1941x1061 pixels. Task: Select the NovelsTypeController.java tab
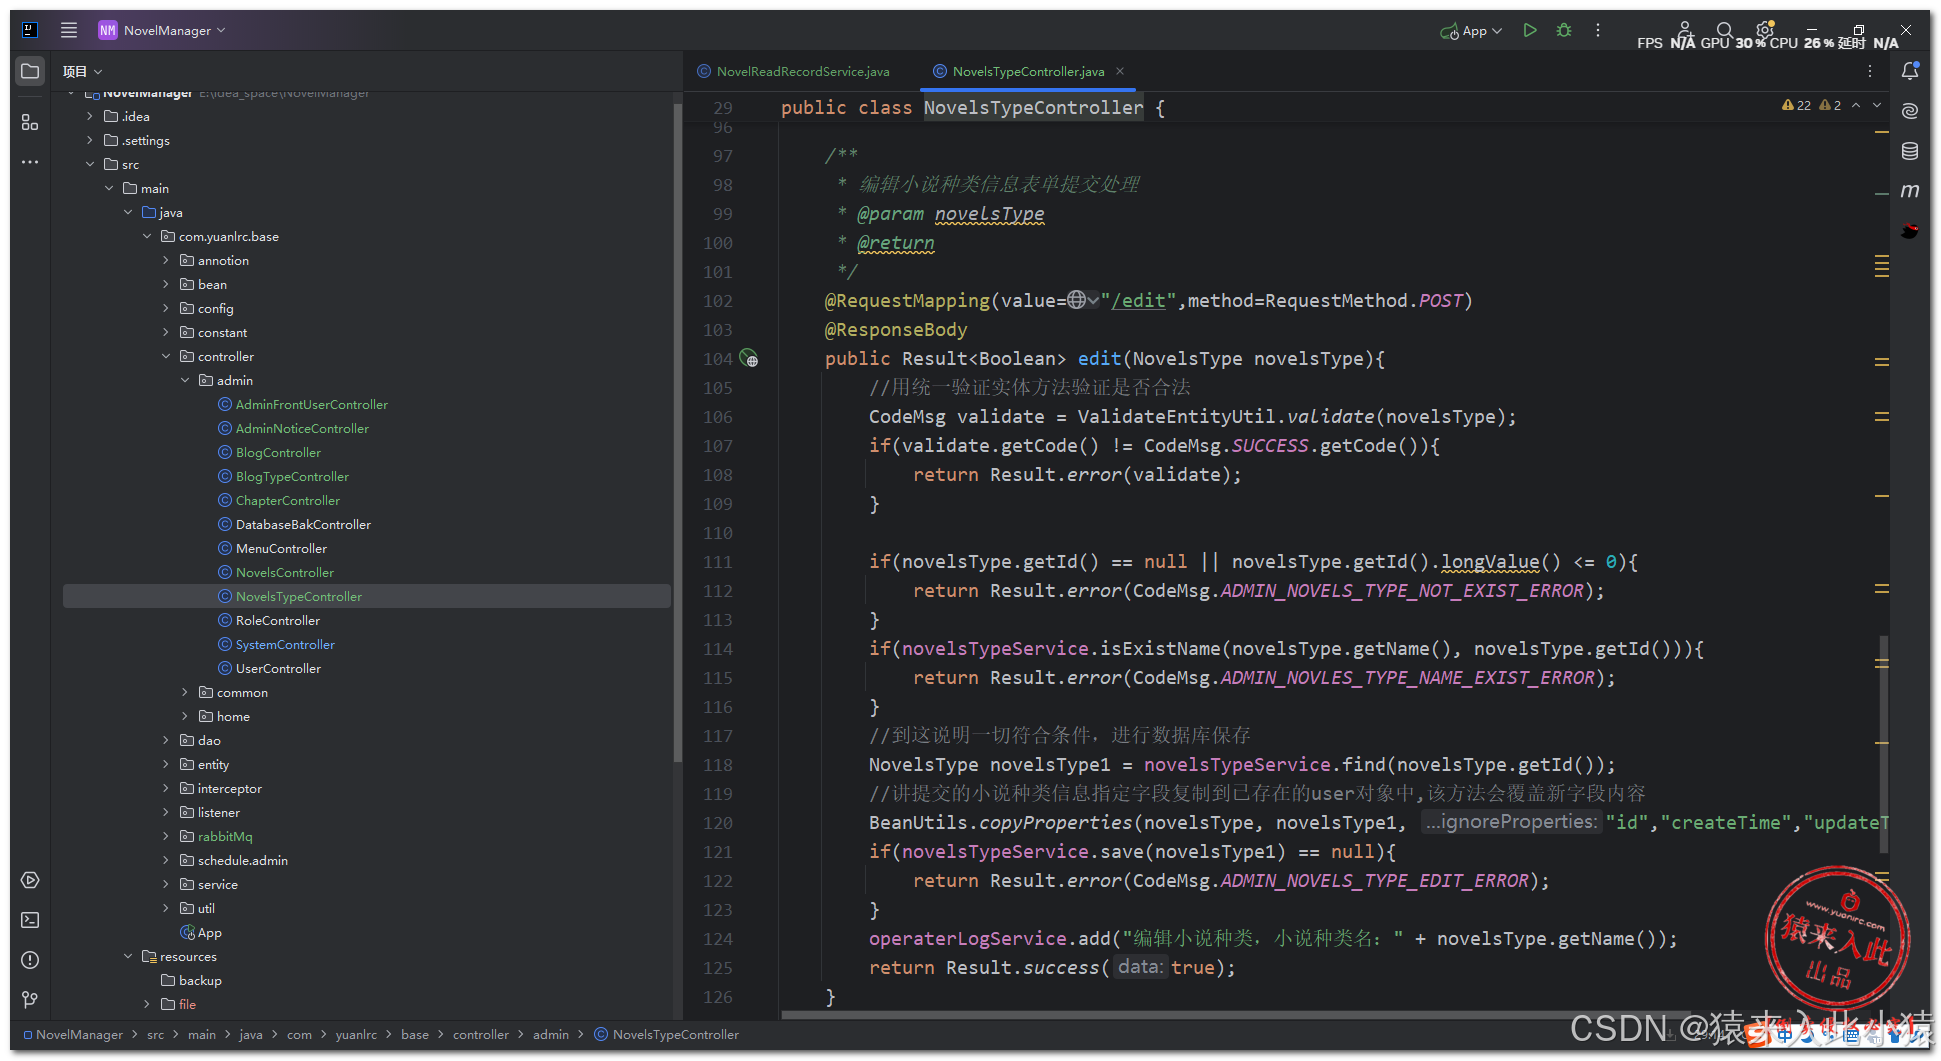[1028, 71]
